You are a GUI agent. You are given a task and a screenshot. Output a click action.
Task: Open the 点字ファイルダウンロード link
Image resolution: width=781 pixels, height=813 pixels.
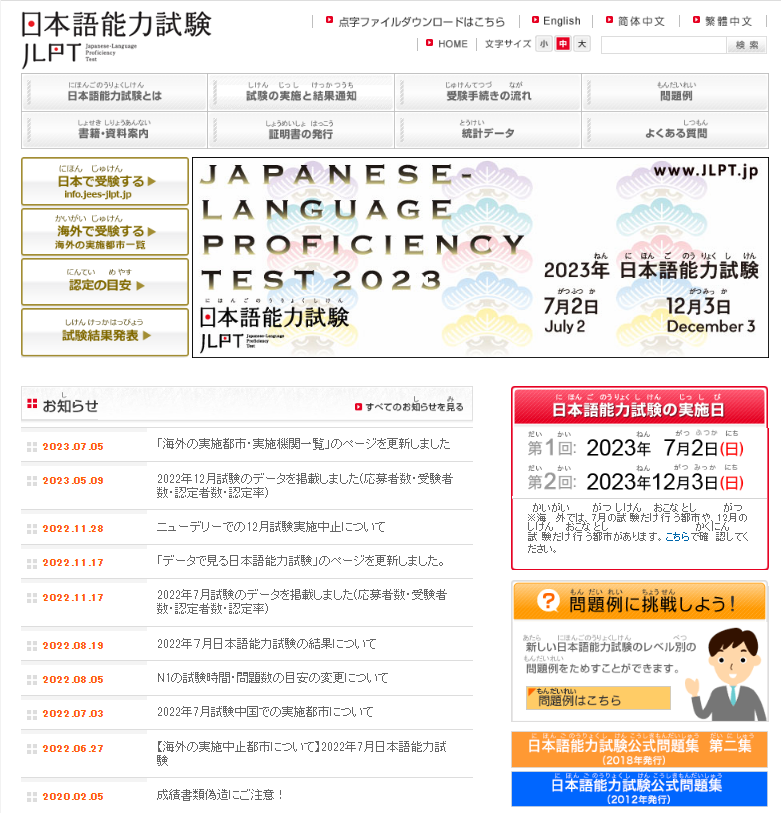(x=421, y=22)
